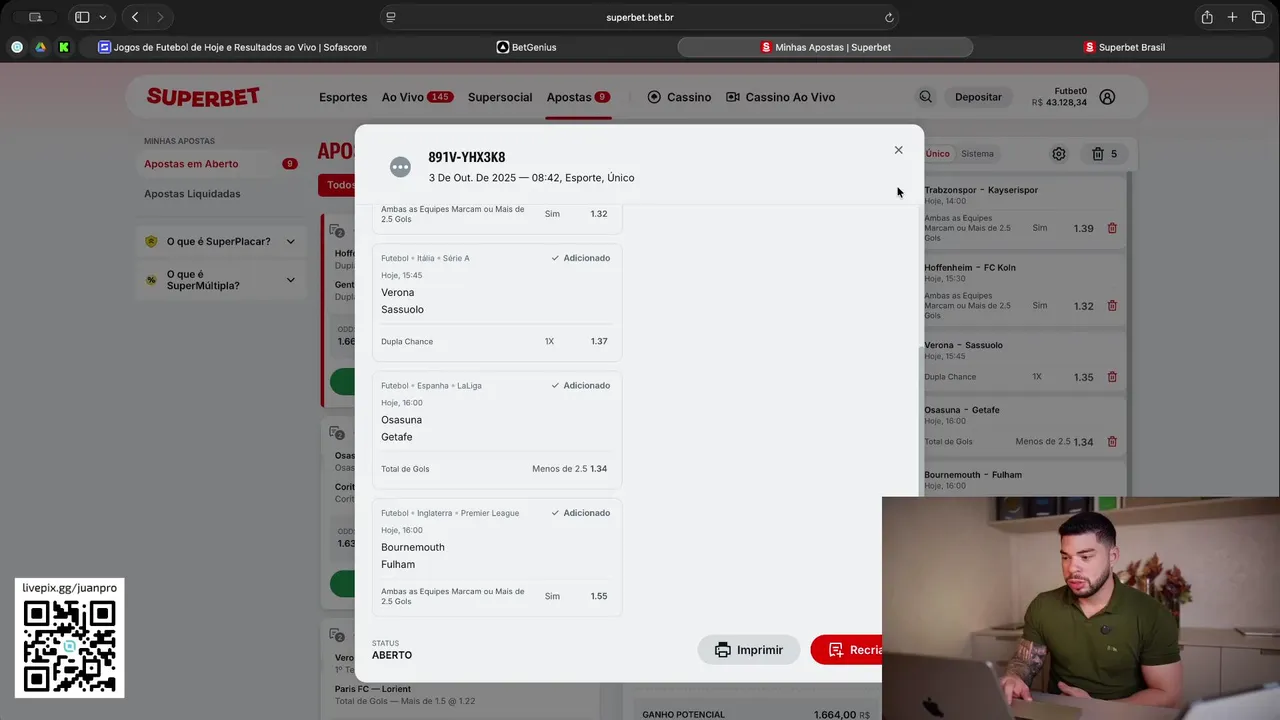Open the user account profile icon
1280x720 pixels.
[x=1107, y=97]
